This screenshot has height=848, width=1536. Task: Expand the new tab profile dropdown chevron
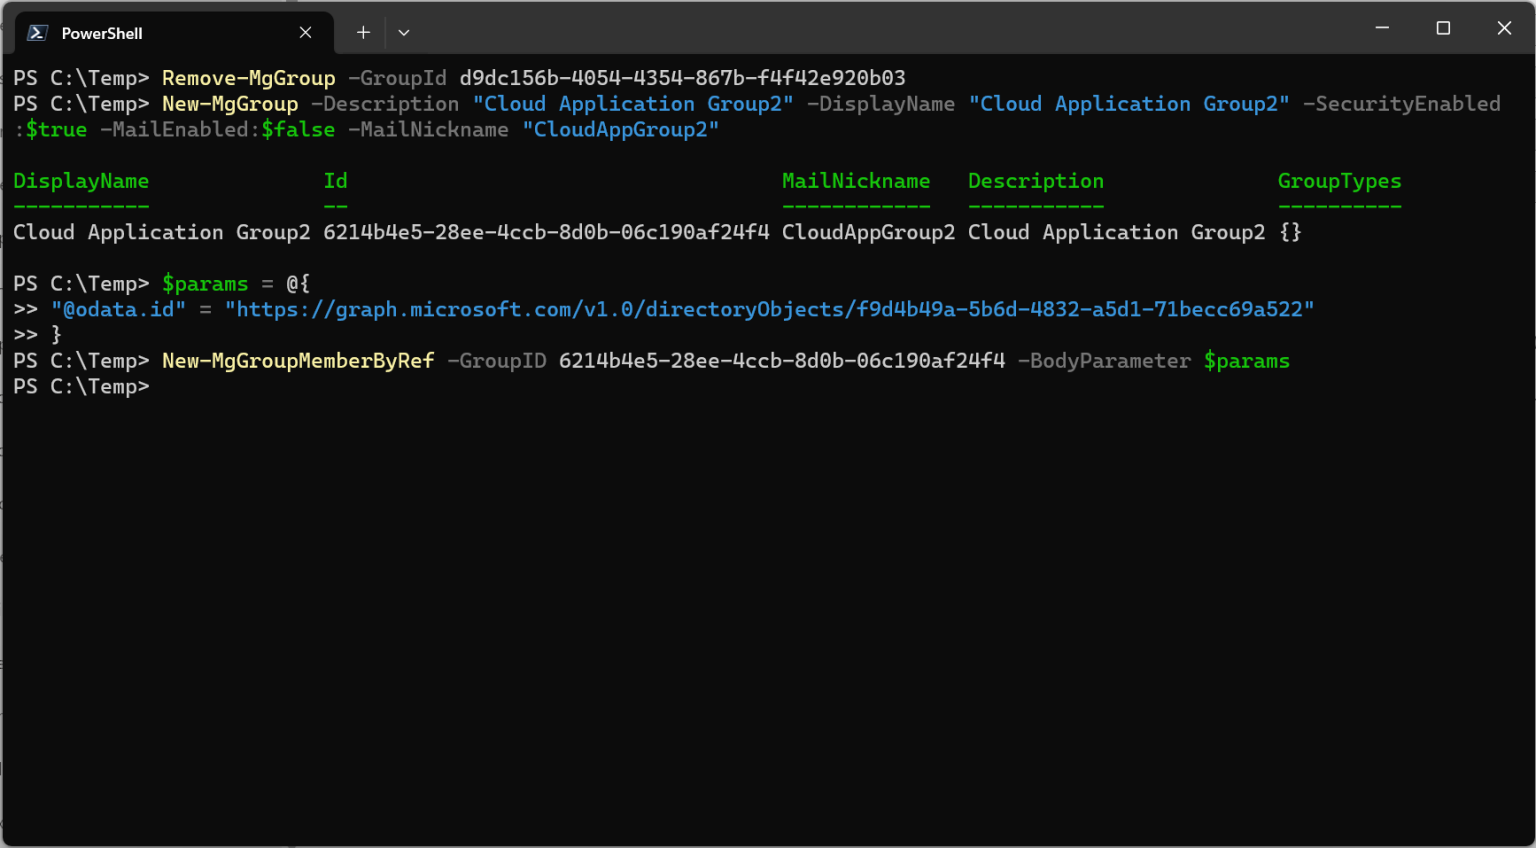click(404, 33)
